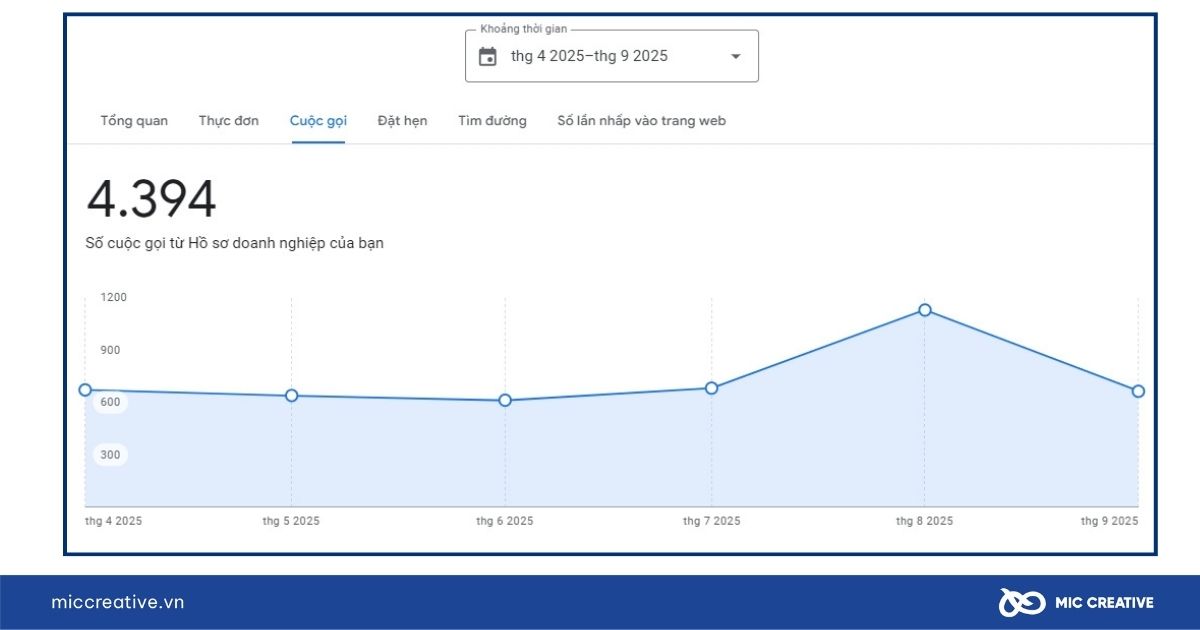Open the Khoảng thời gian date range dropdown

click(x=610, y=56)
